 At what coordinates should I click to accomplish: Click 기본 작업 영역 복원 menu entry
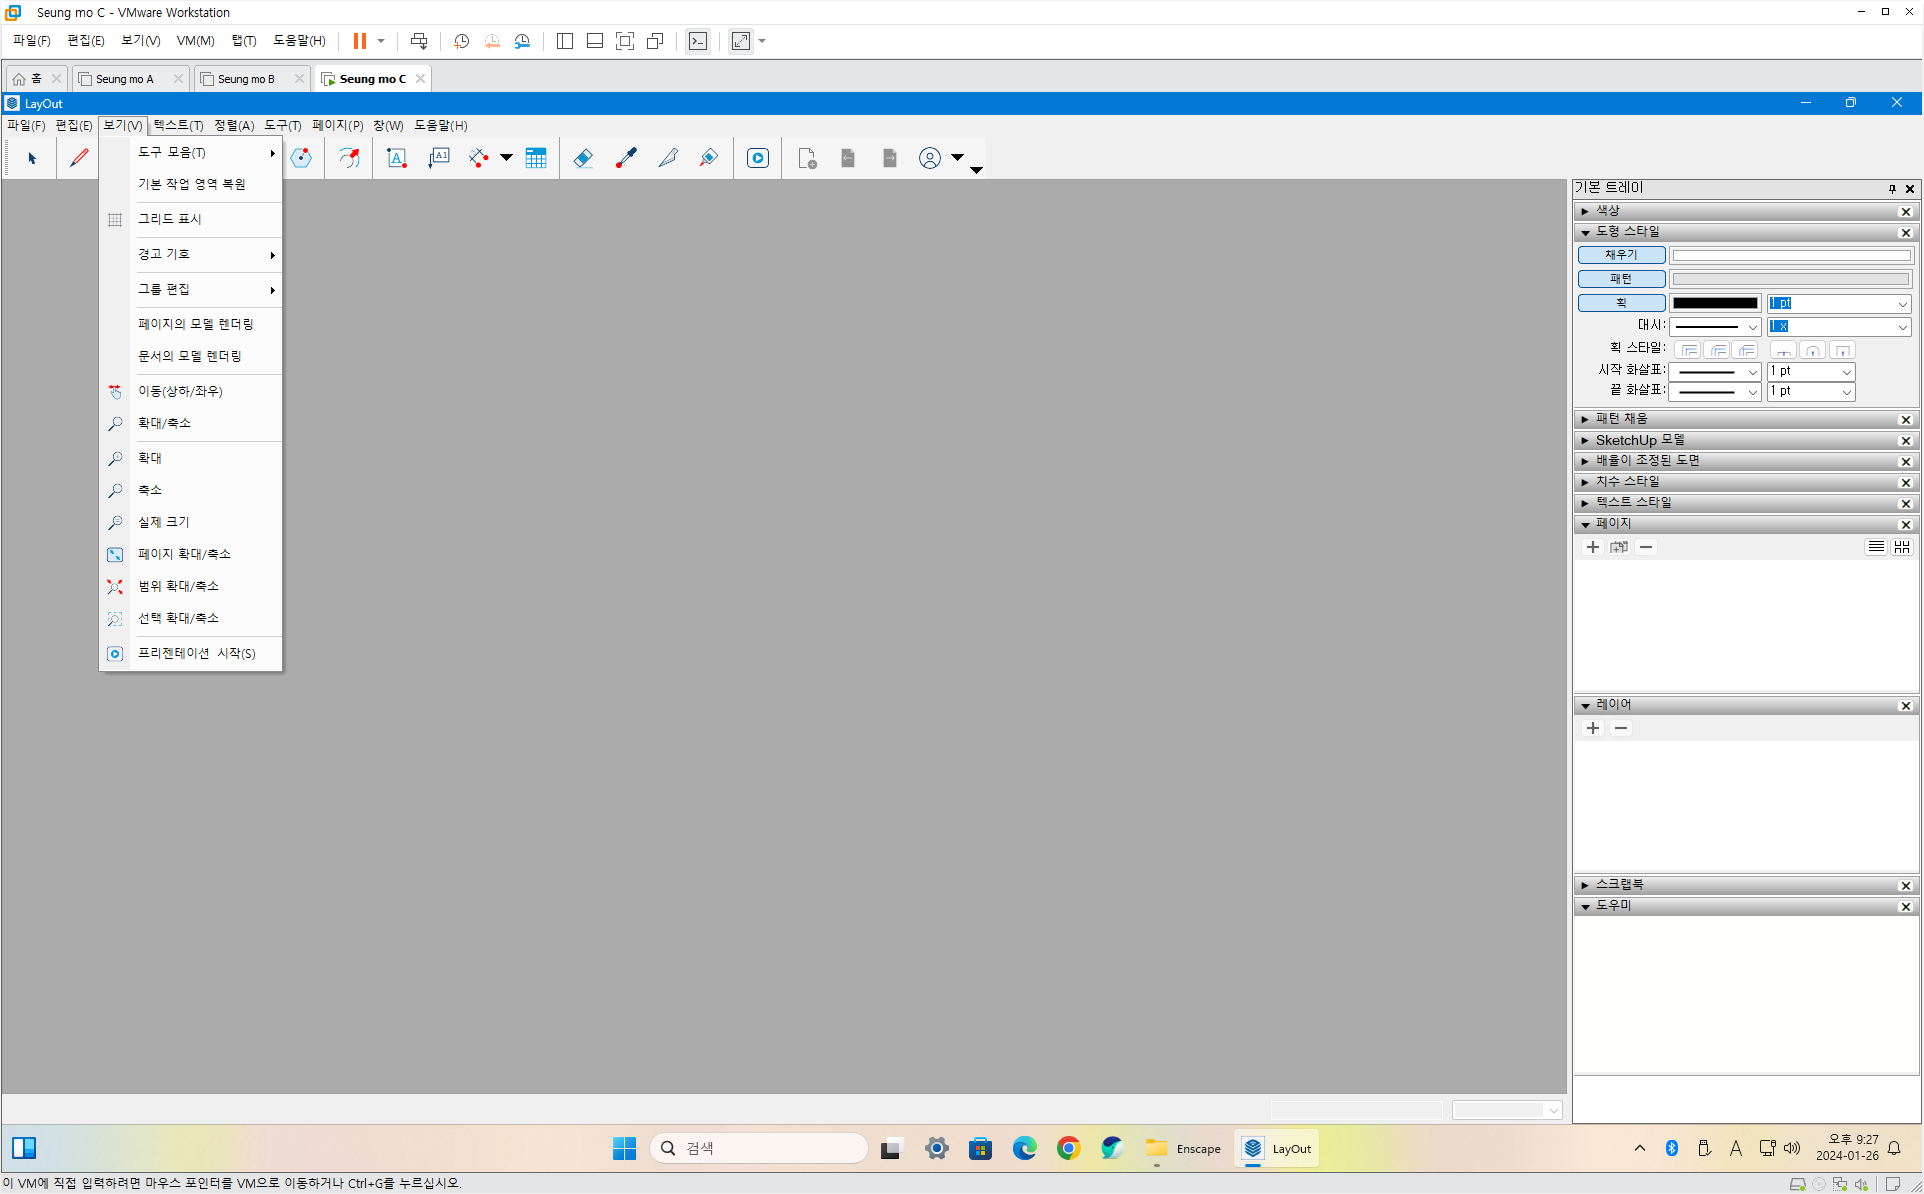pyautogui.click(x=192, y=184)
